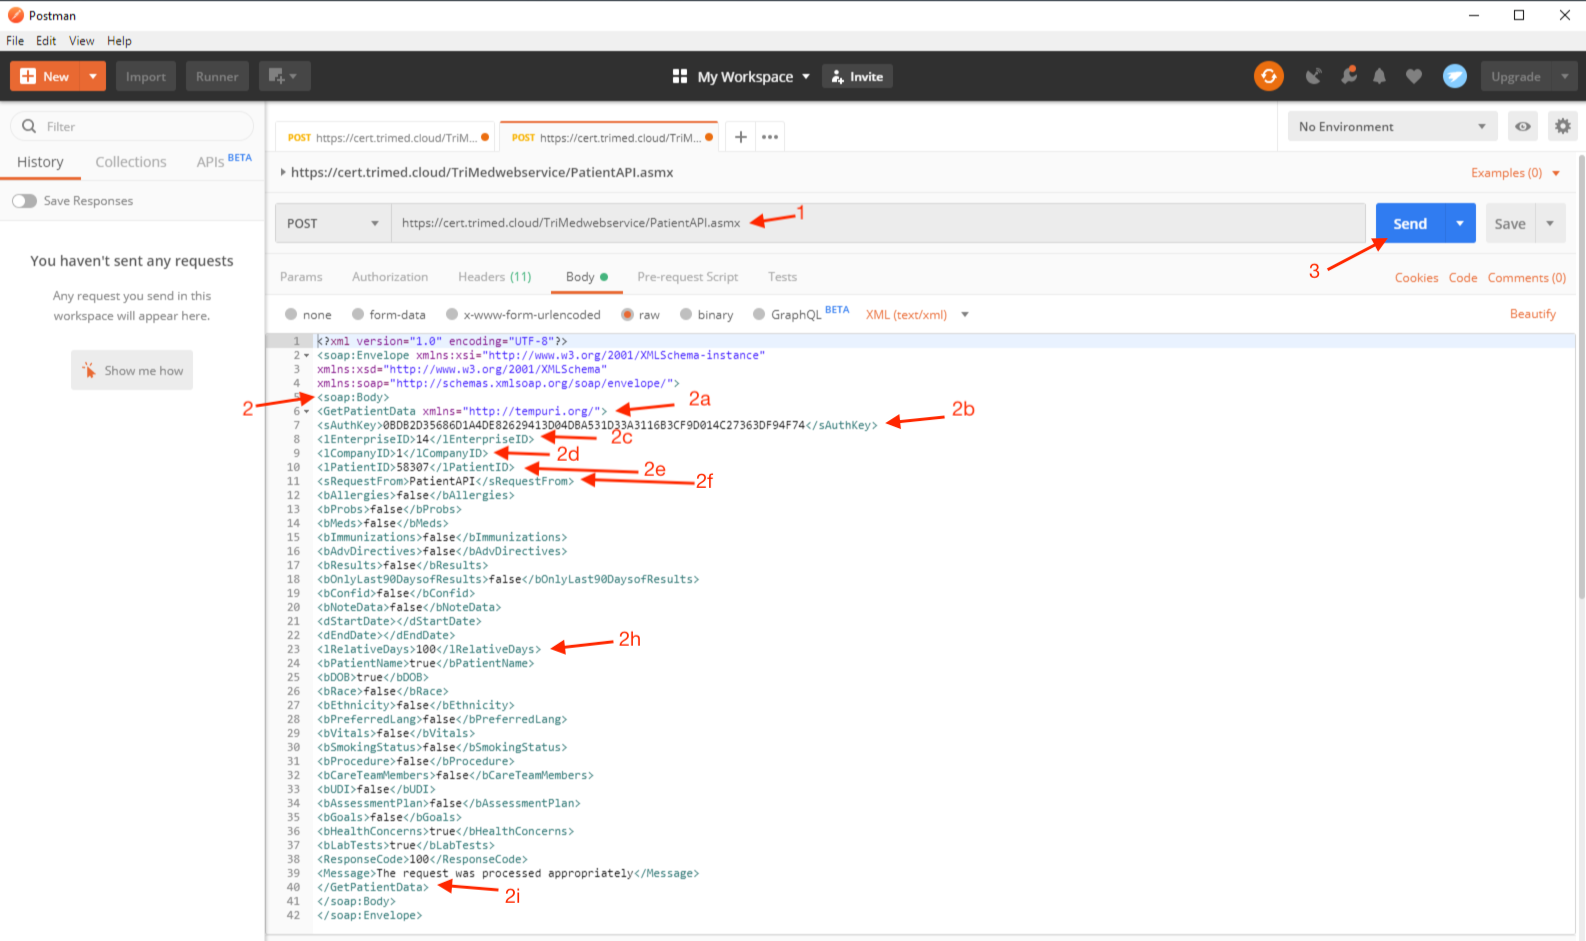Select x-www-form-urlencoded body type
This screenshot has height=941, width=1586.
tap(452, 314)
